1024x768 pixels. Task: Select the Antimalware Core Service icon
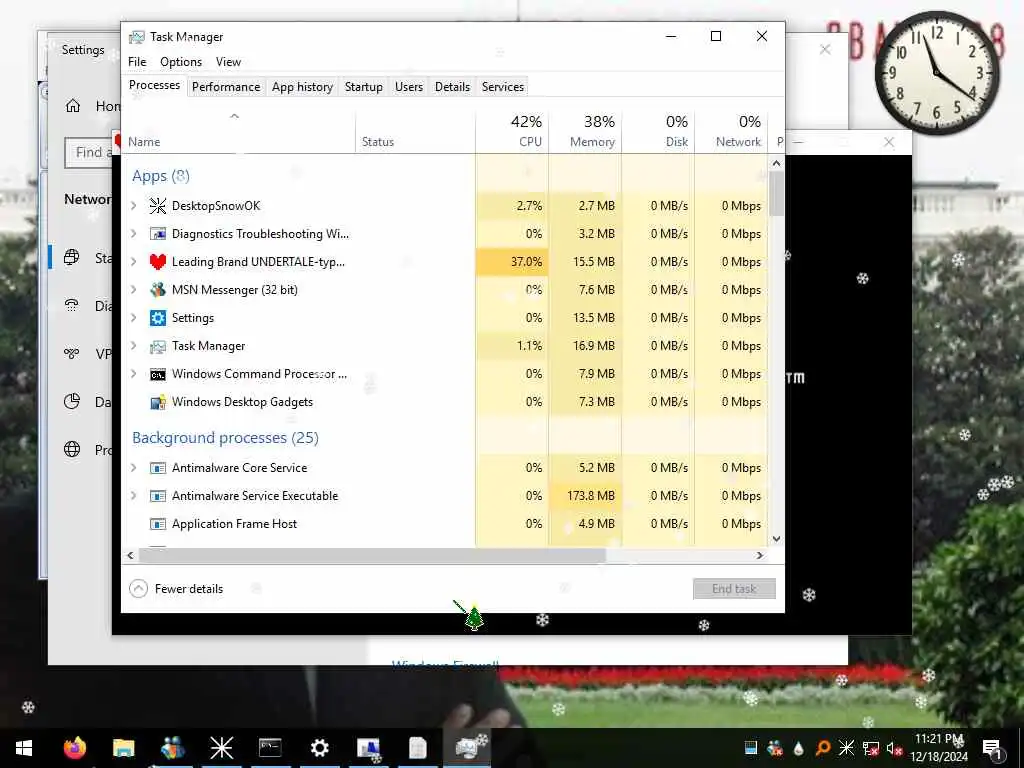click(157, 468)
